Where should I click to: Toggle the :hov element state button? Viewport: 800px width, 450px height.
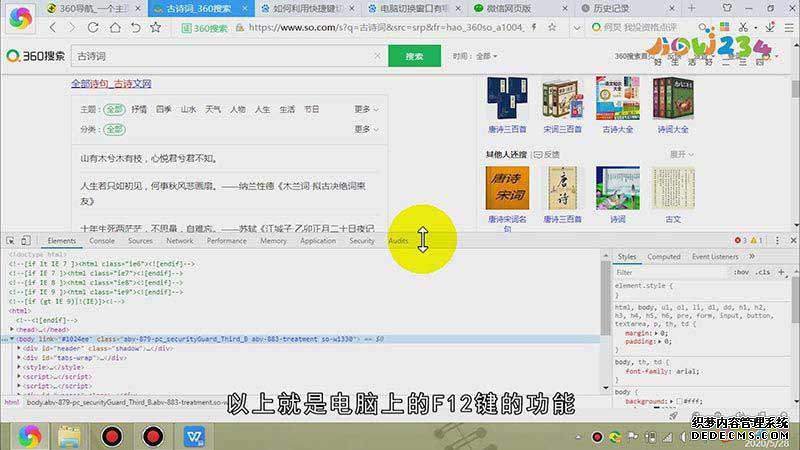[741, 272]
